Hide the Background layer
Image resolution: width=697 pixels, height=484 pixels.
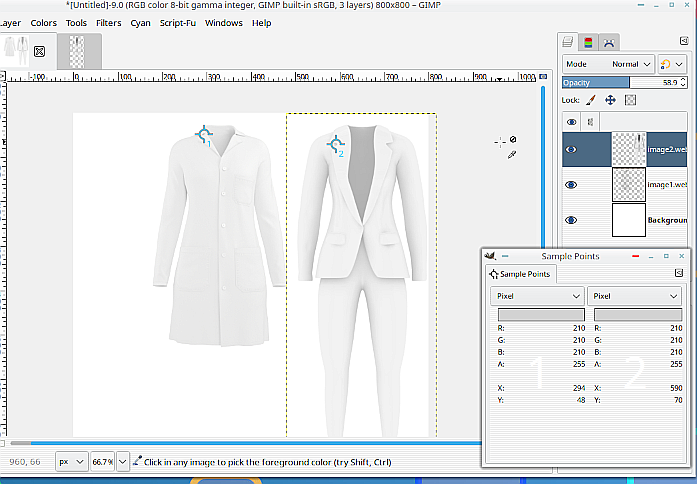point(571,220)
